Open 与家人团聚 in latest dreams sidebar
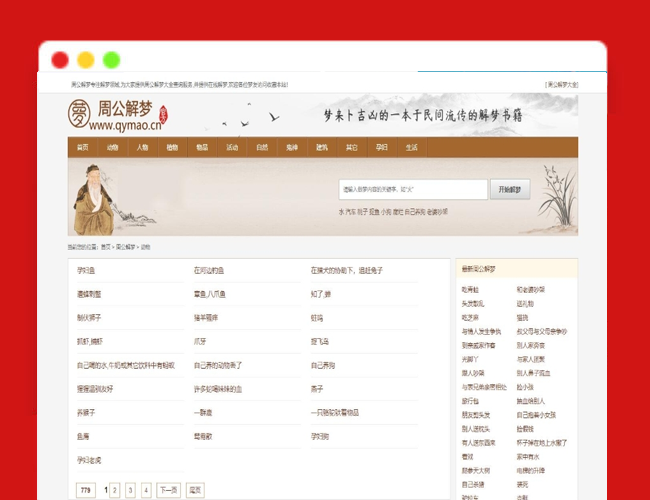Viewport: 650px width, 500px height. pyautogui.click(x=531, y=359)
